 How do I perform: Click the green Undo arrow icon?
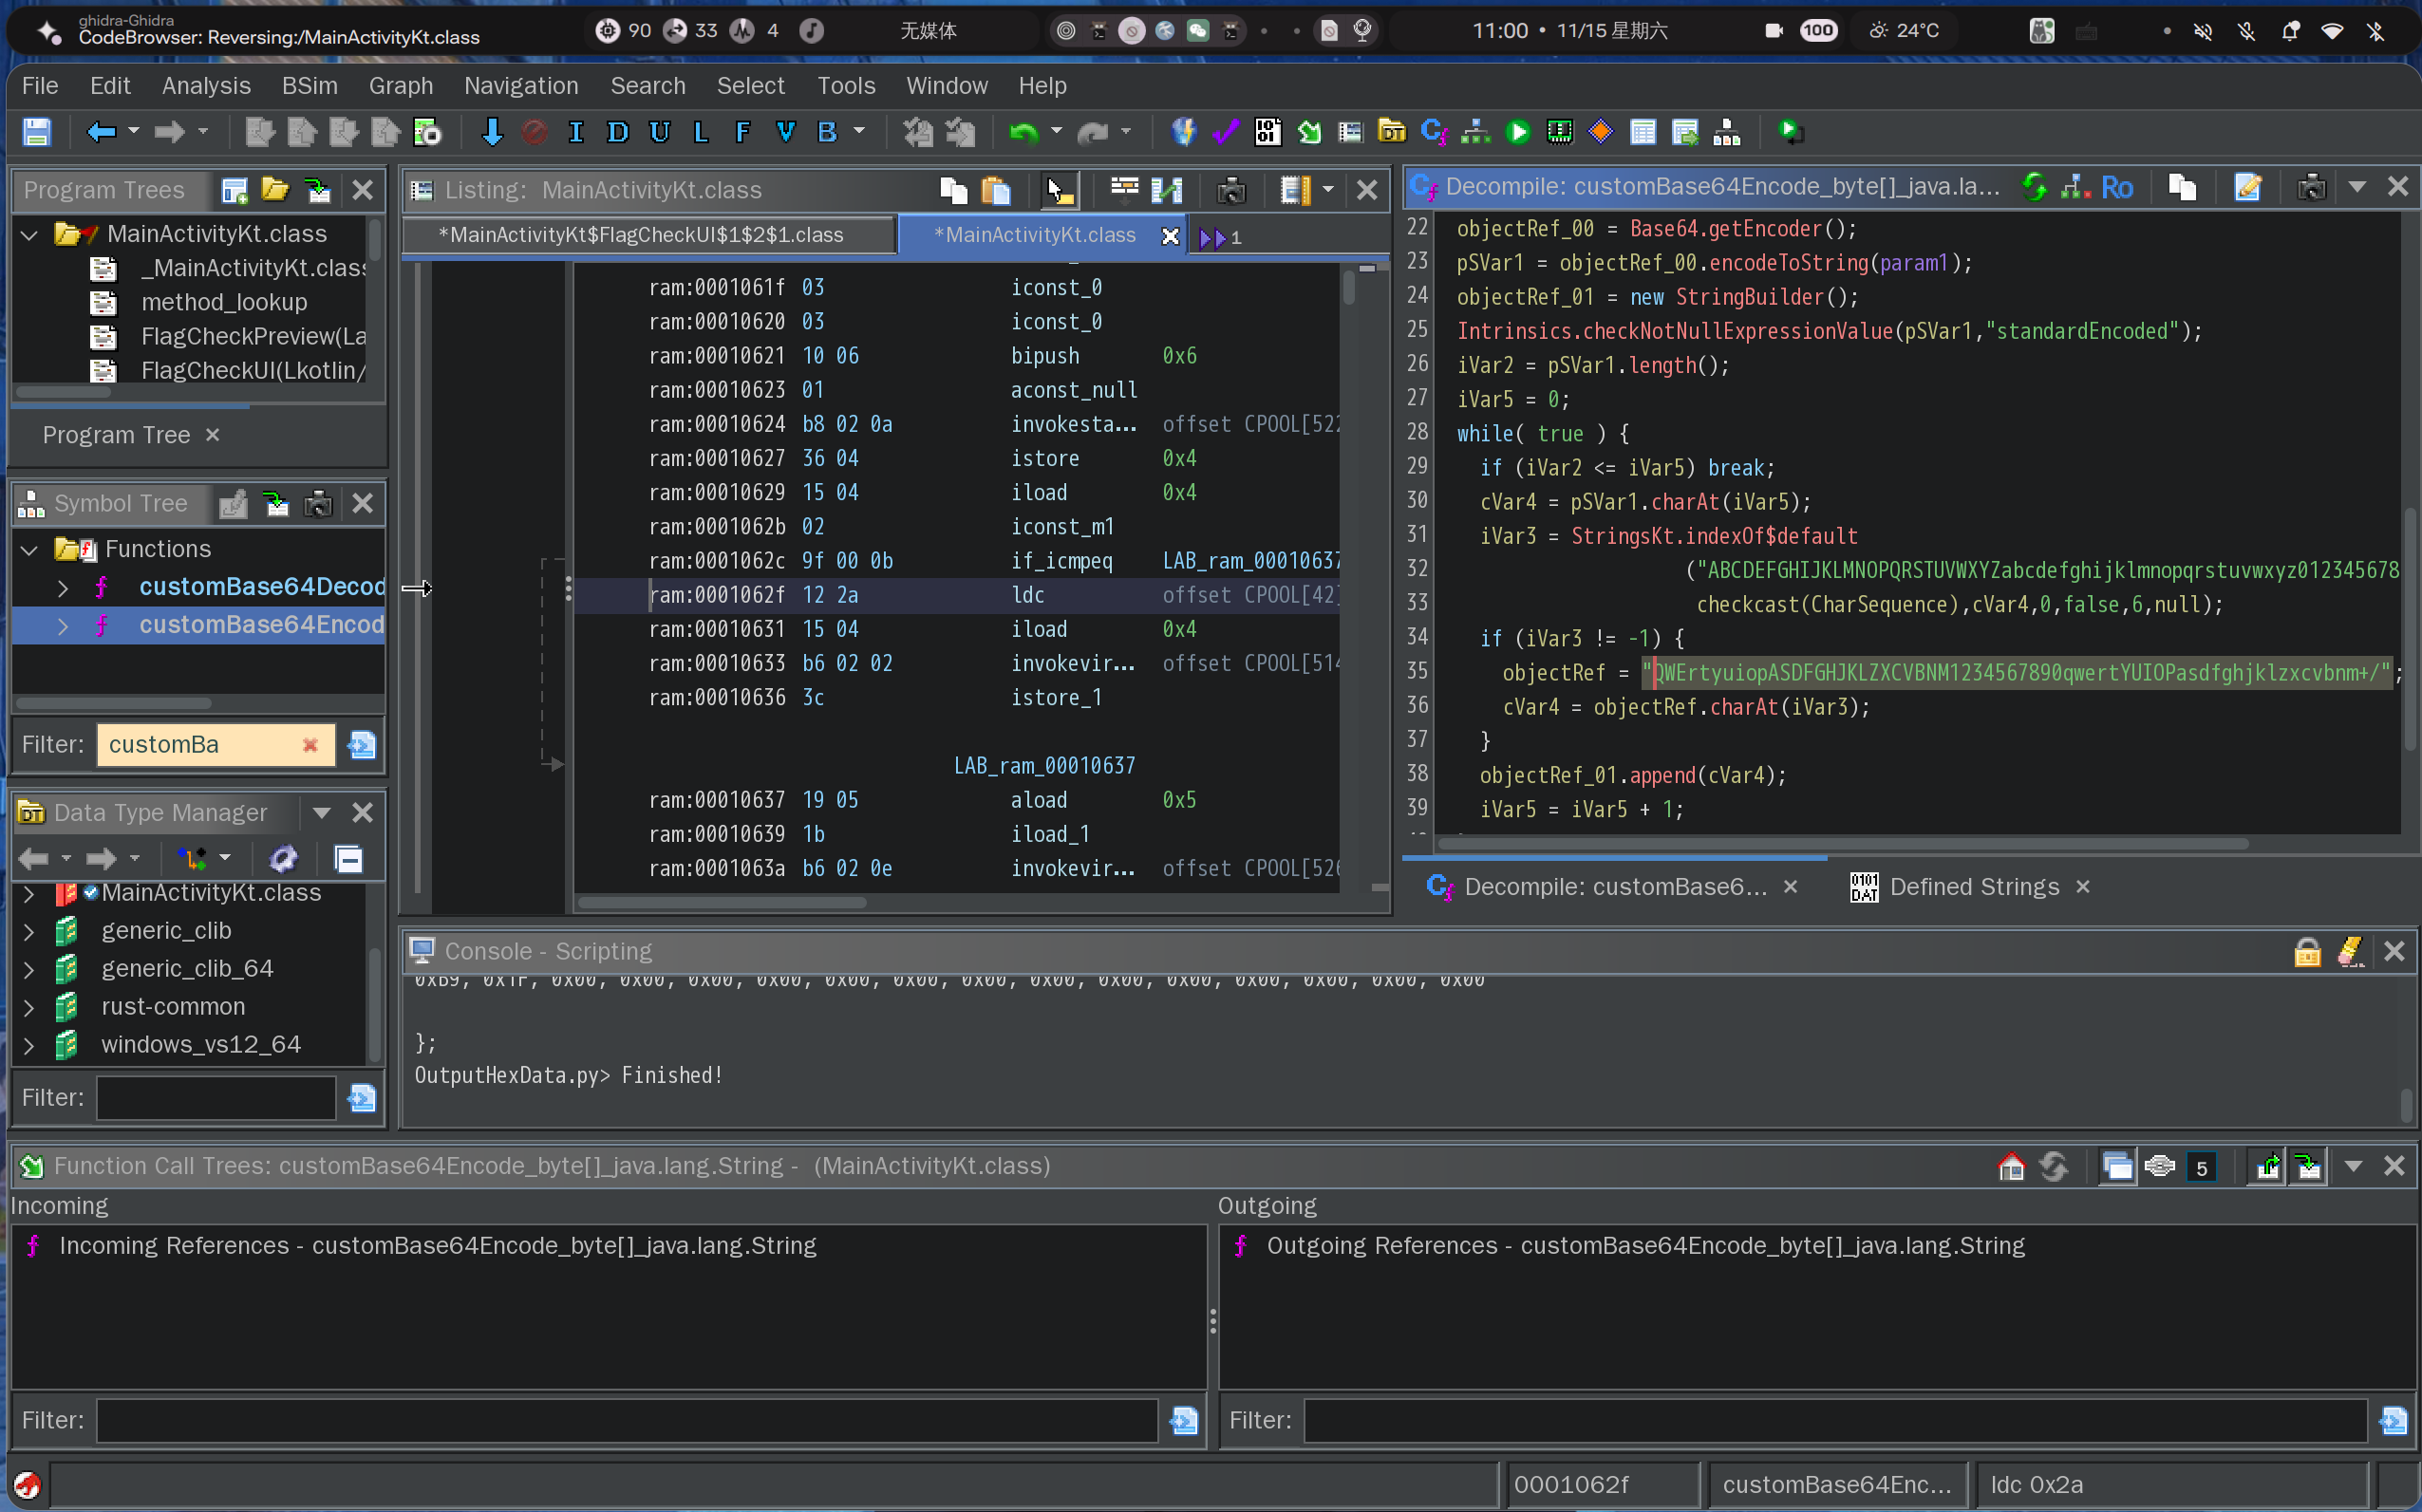pos(1023,132)
